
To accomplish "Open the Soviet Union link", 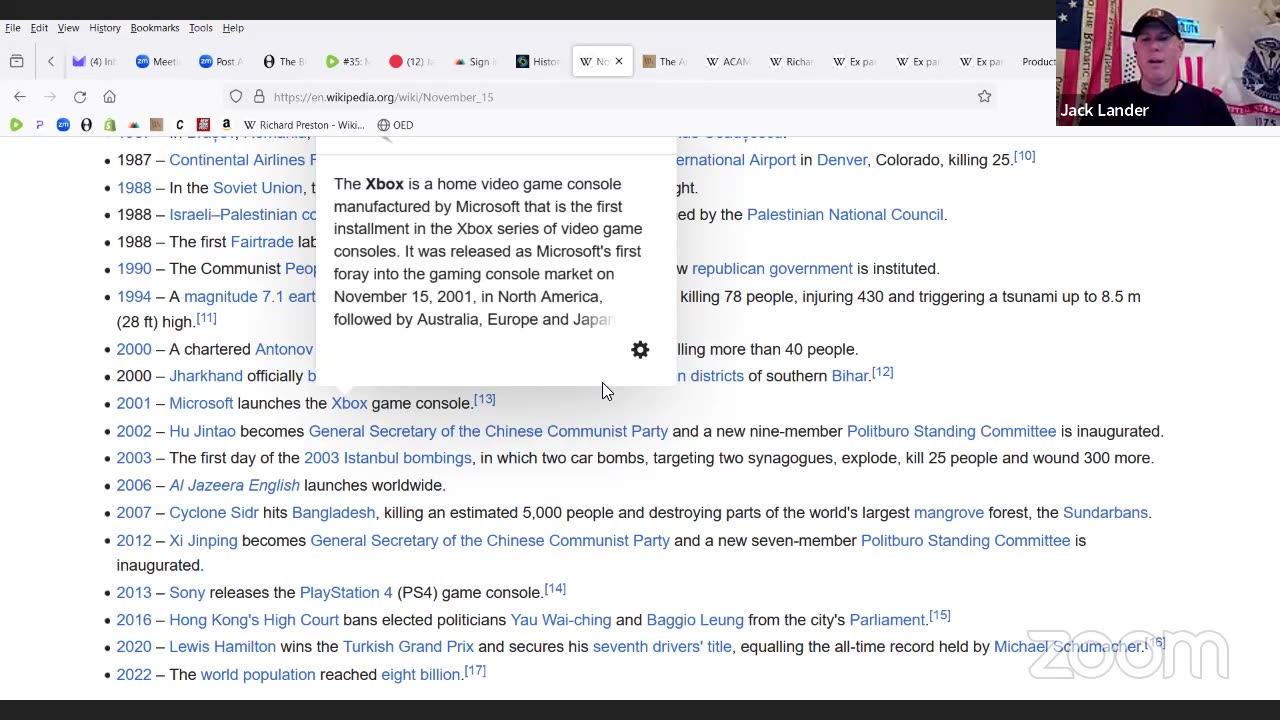I will click(257, 188).
